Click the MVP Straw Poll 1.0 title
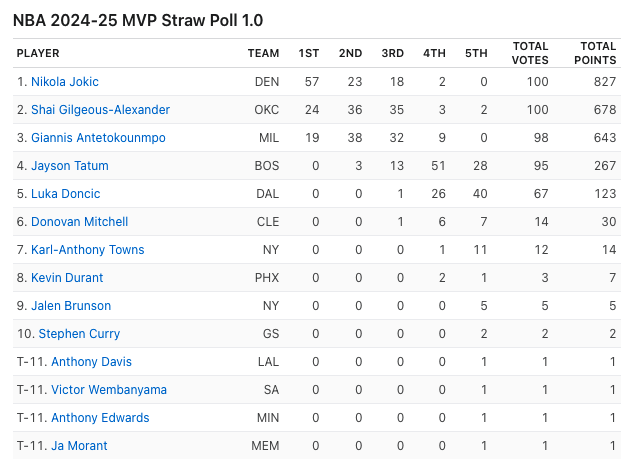This screenshot has width=634, height=469. (x=138, y=20)
